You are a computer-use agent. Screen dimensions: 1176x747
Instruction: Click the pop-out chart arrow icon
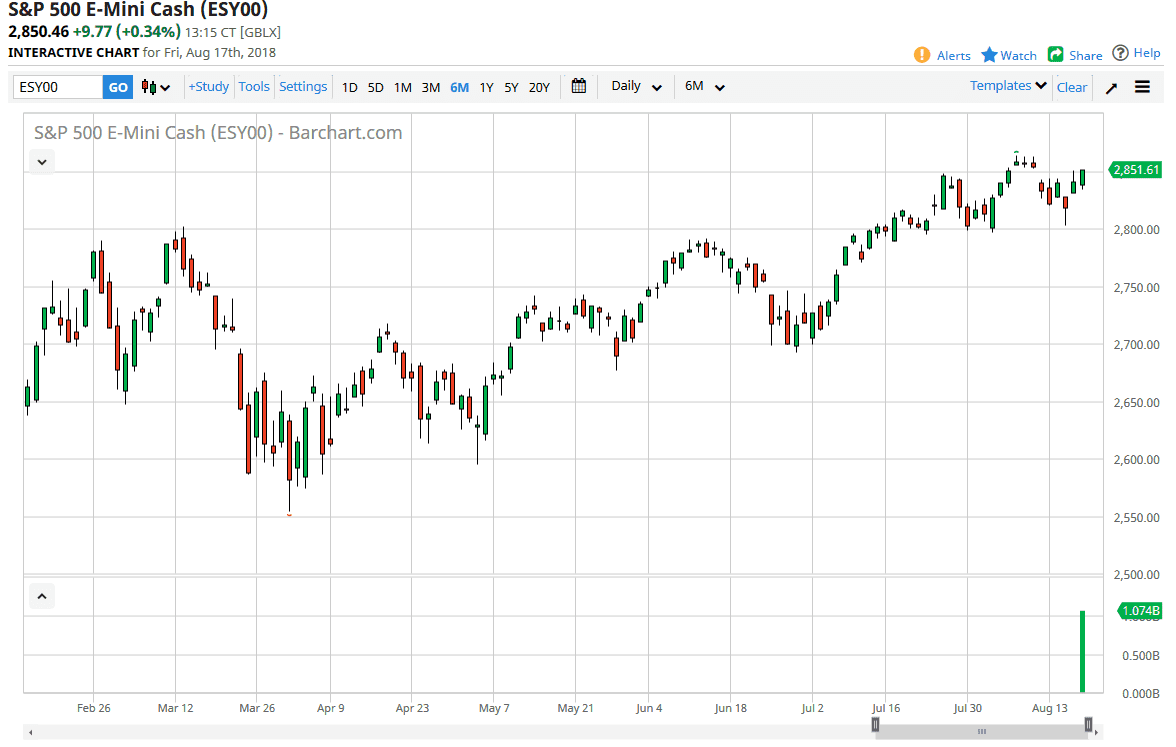click(1111, 88)
